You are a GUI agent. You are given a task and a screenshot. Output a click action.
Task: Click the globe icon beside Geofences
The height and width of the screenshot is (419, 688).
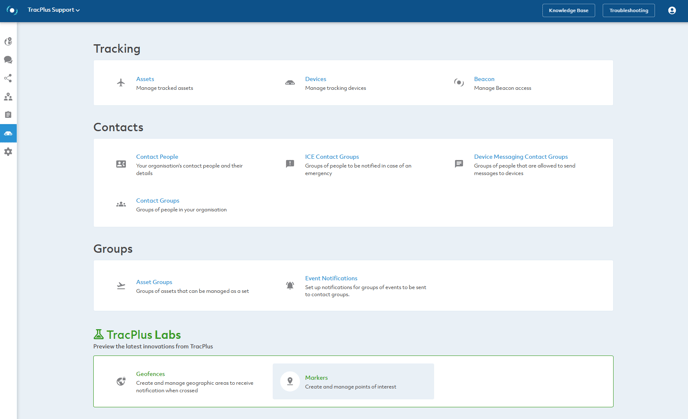121,381
